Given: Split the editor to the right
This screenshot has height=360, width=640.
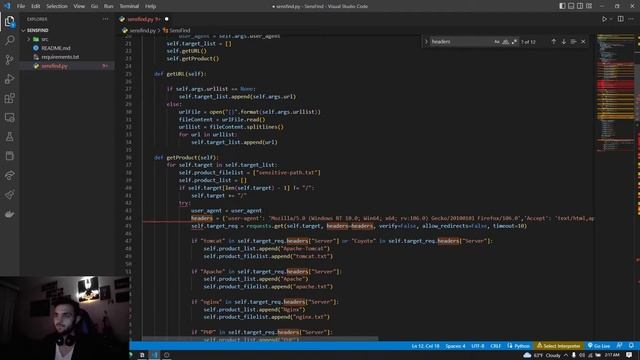Looking at the screenshot, I should click(x=620, y=19).
